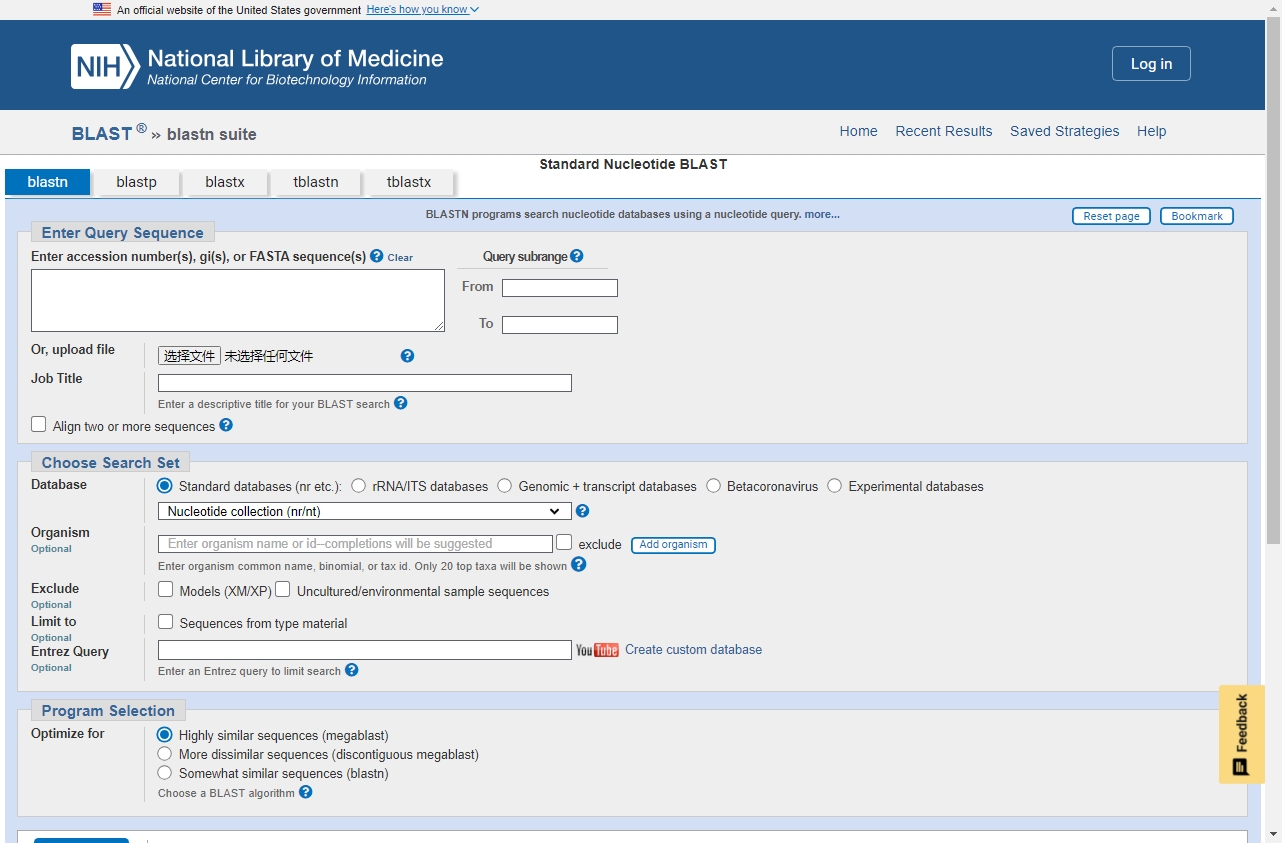Click the Organism name input field

point(355,544)
